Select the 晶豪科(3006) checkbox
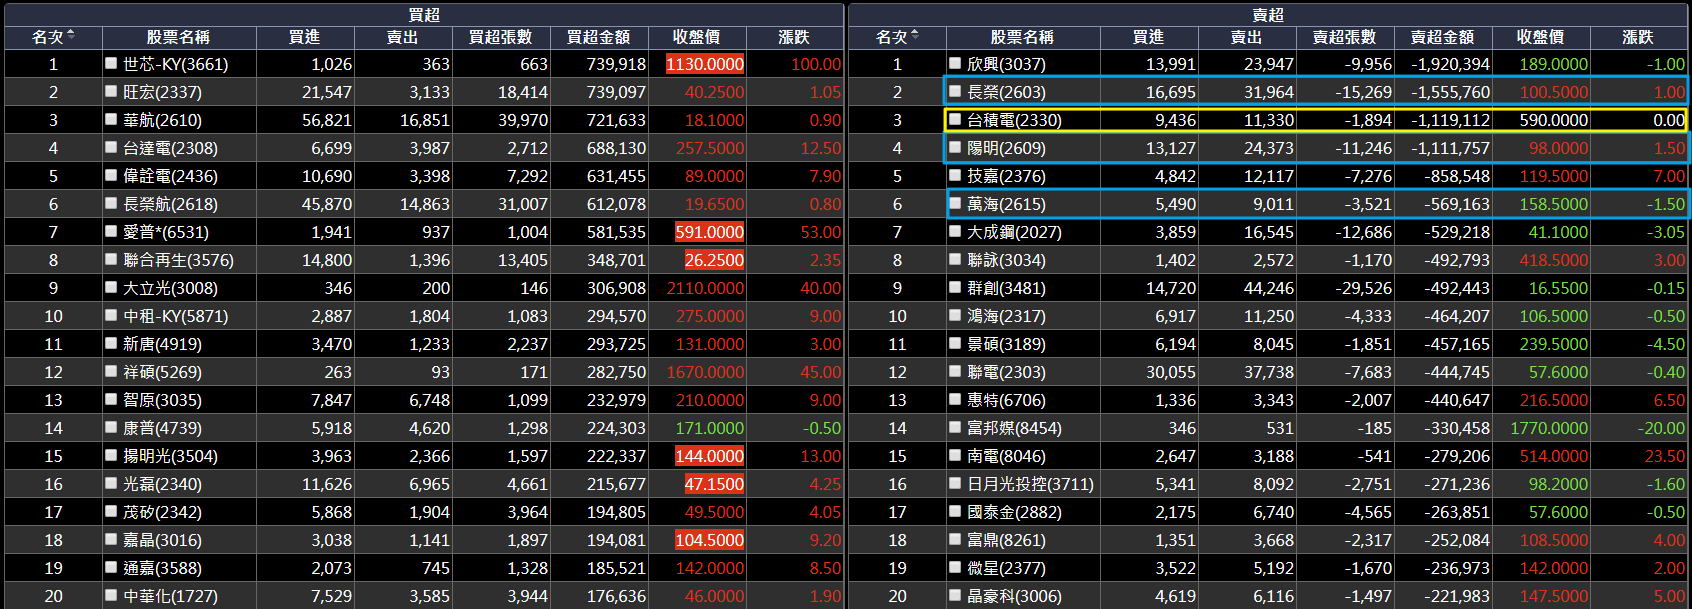Viewport: 1692px width, 609px height. (x=955, y=595)
